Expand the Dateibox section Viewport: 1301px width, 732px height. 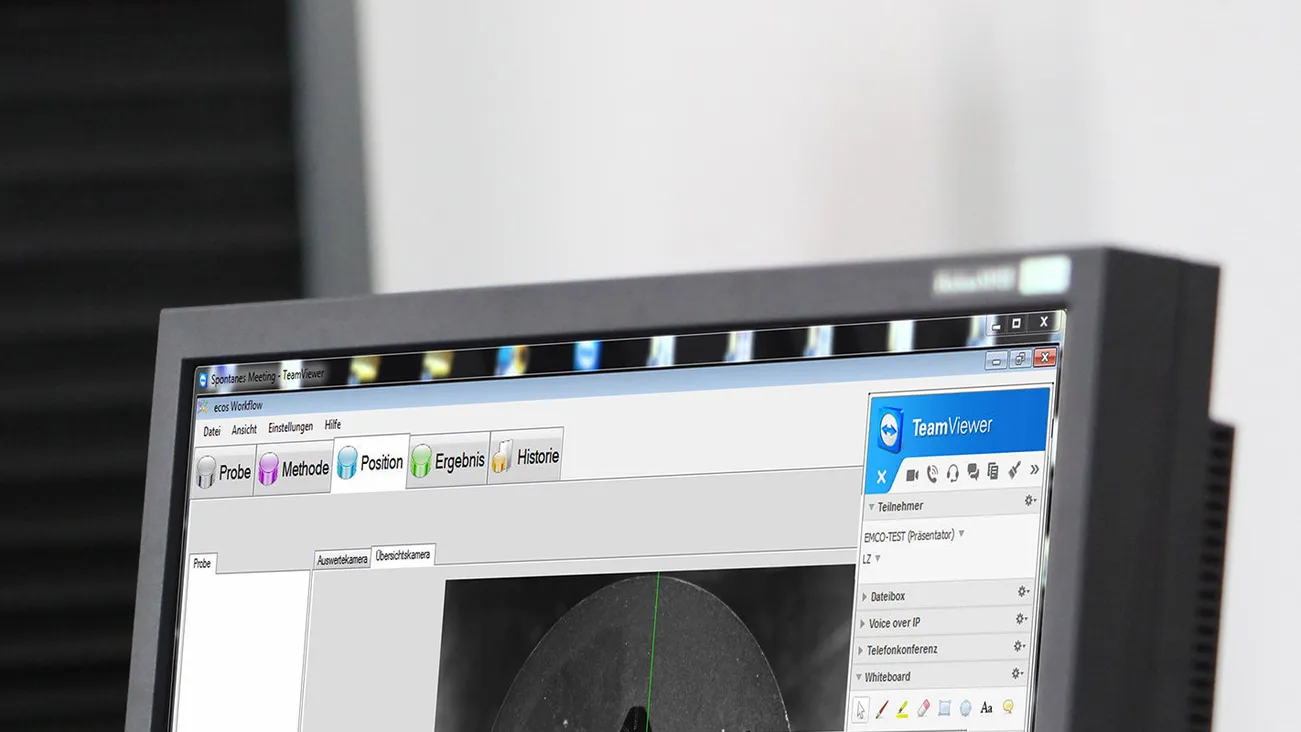click(x=864, y=597)
